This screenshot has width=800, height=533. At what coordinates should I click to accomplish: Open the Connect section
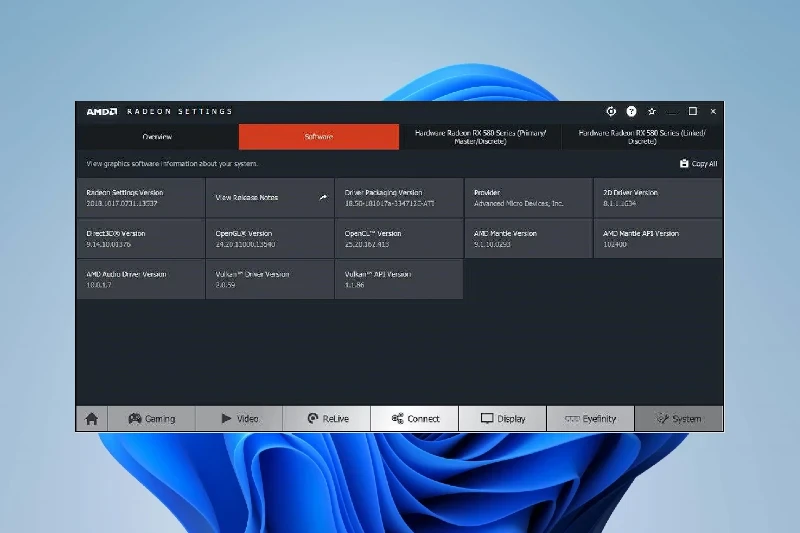[415, 419]
